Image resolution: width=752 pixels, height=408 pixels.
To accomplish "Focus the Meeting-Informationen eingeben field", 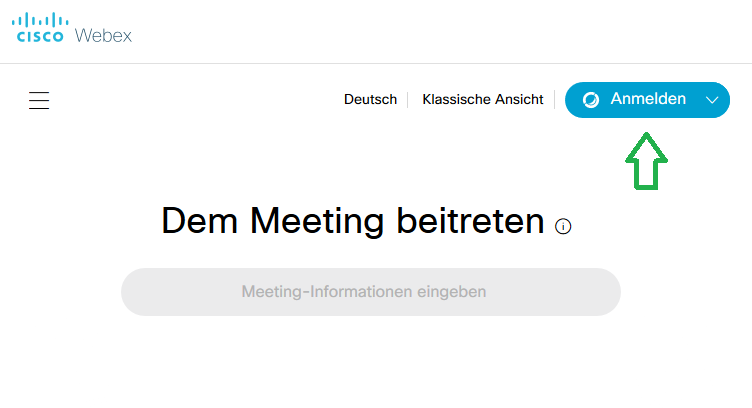I will coord(371,291).
